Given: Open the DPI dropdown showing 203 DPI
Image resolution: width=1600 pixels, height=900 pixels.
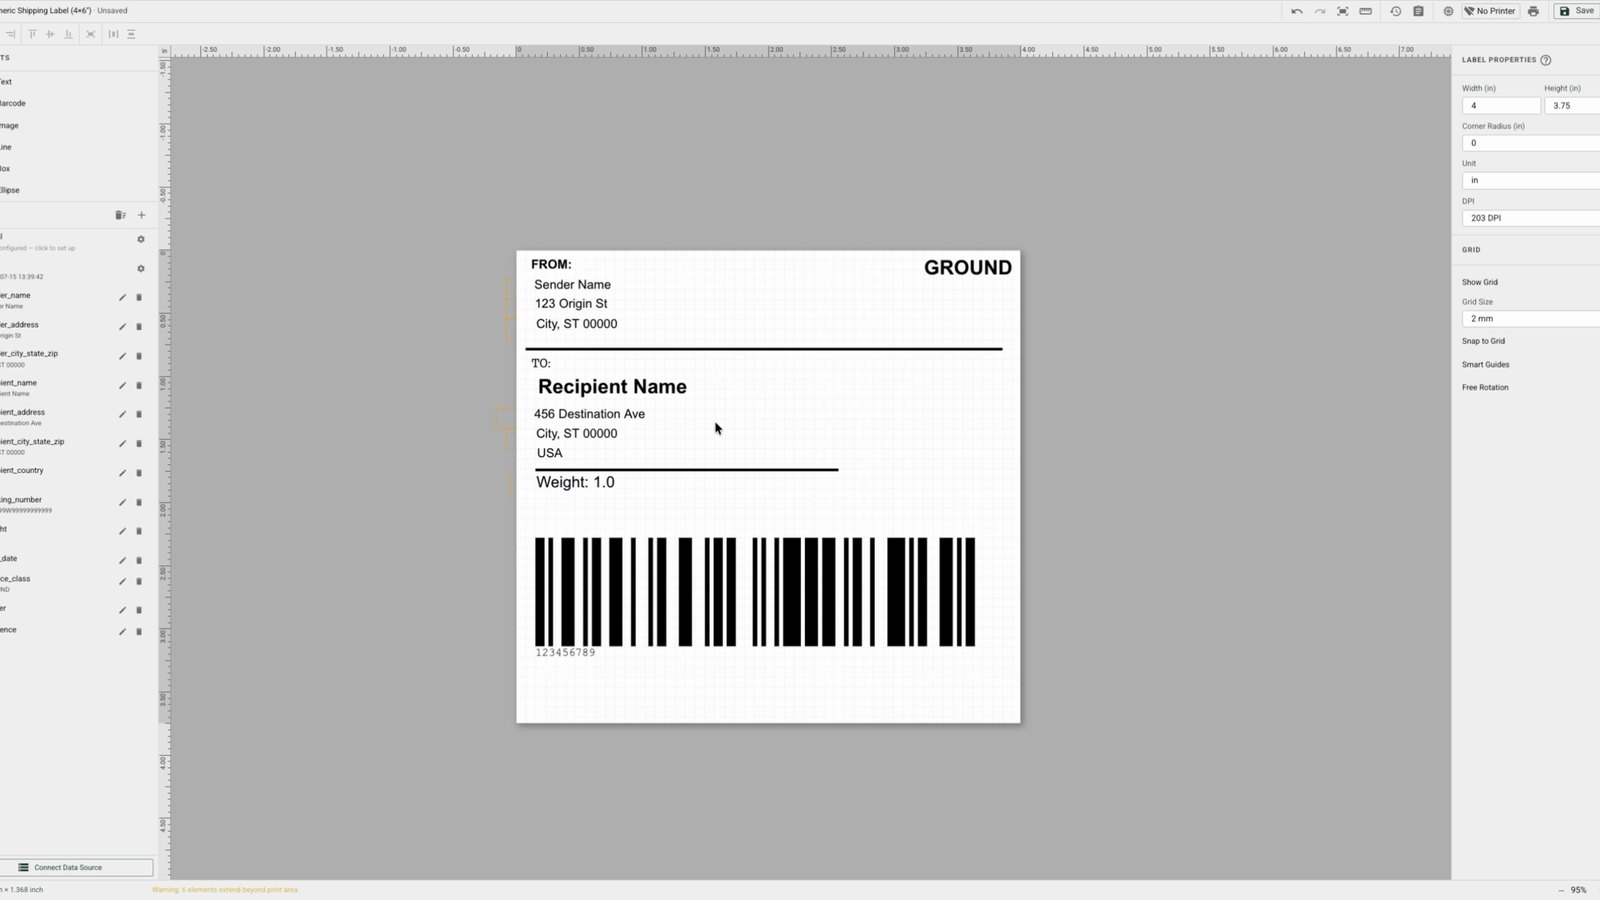Looking at the screenshot, I should point(1531,218).
